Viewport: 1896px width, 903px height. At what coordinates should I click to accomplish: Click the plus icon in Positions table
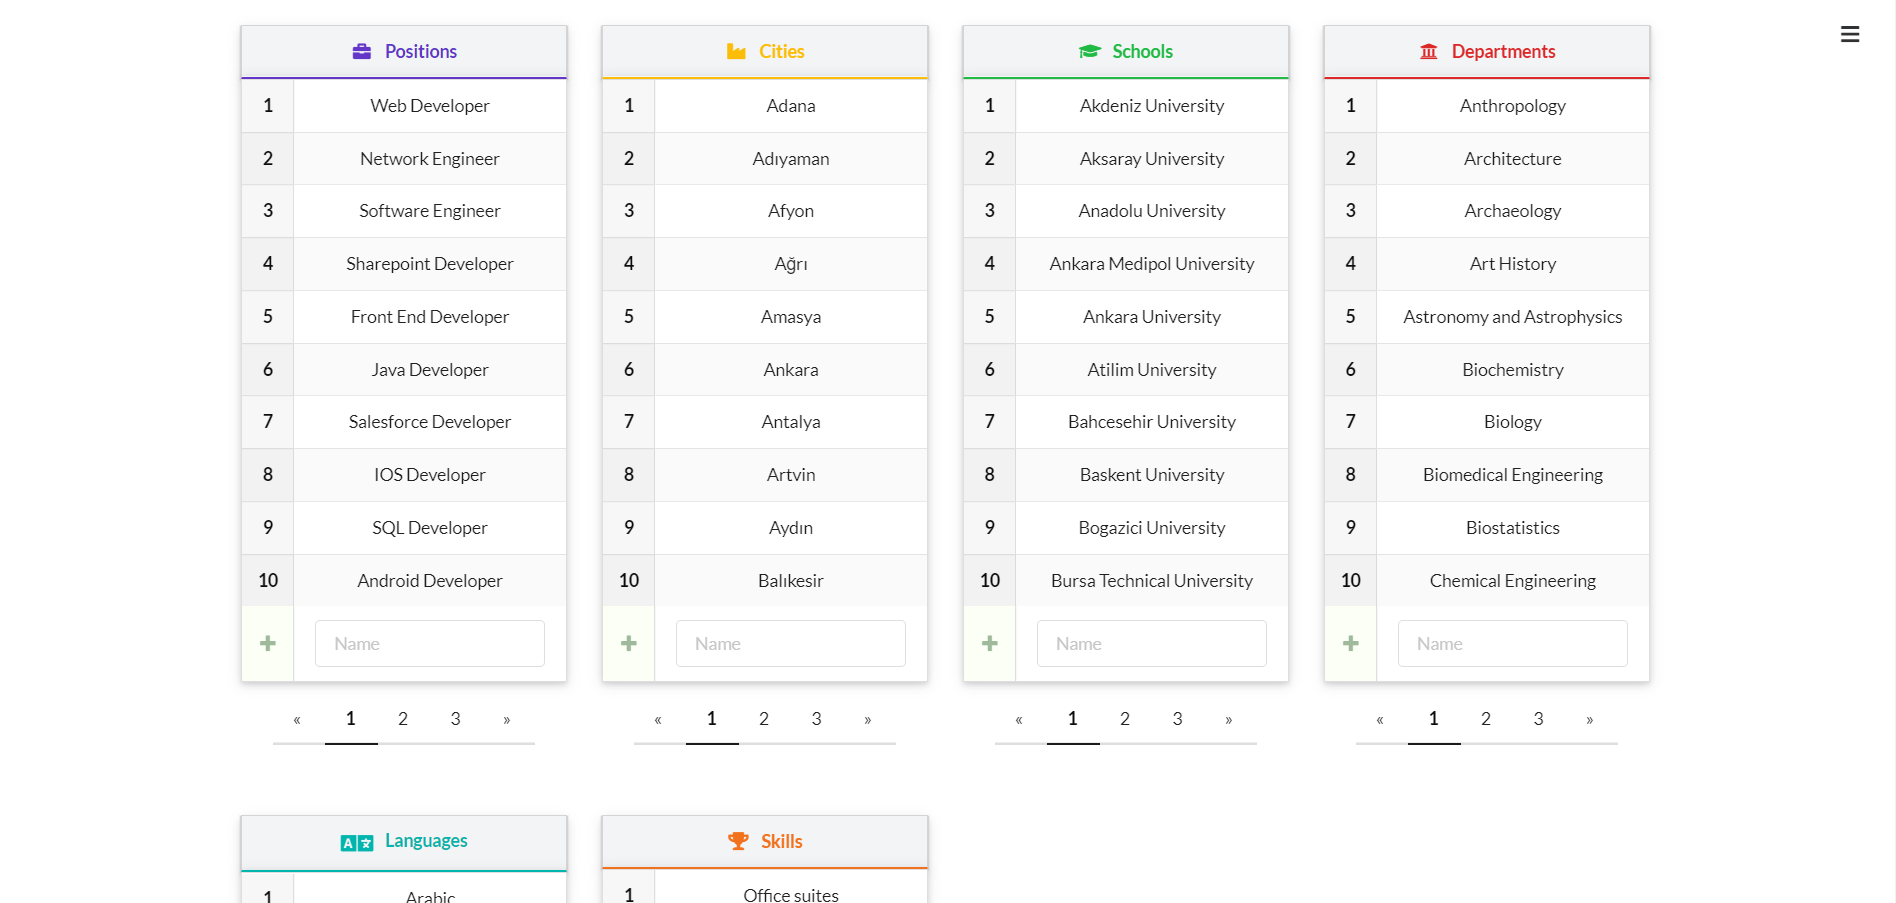coord(268,643)
